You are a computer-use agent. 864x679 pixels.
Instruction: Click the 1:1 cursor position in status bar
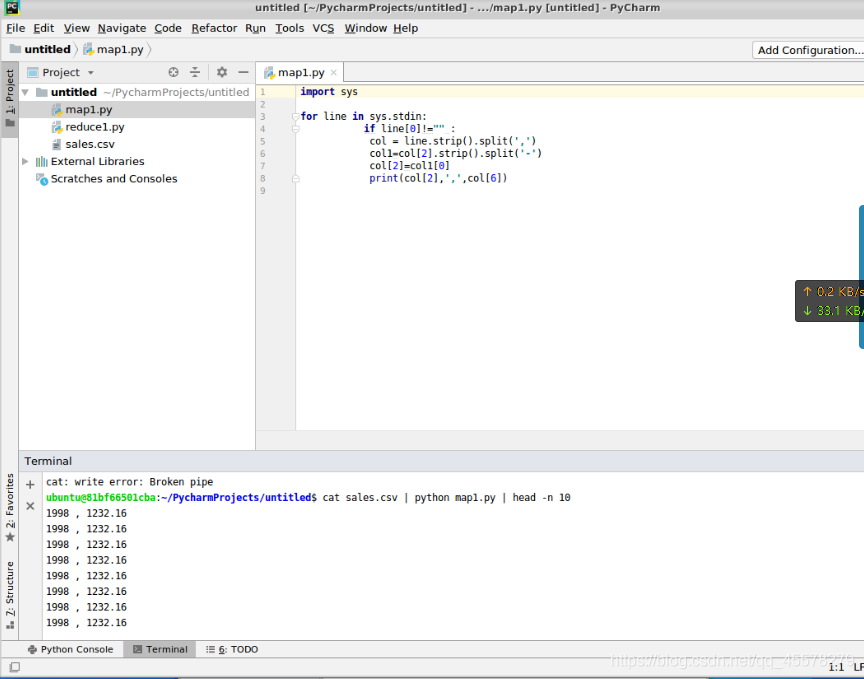pyautogui.click(x=836, y=667)
